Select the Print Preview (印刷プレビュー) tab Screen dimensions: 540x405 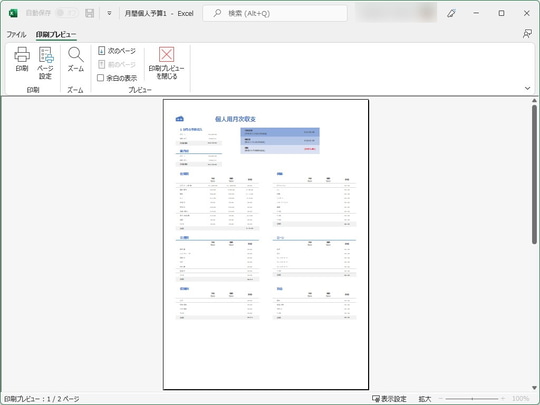coord(56,34)
